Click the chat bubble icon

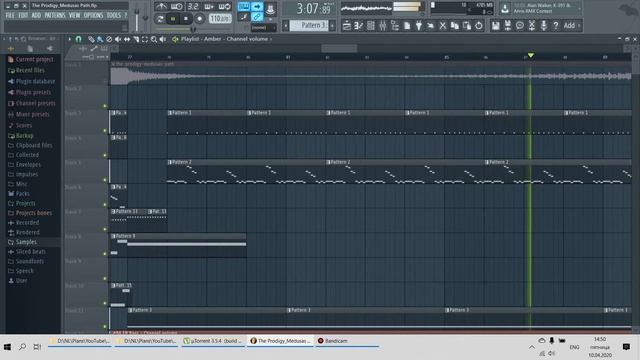click(x=520, y=26)
